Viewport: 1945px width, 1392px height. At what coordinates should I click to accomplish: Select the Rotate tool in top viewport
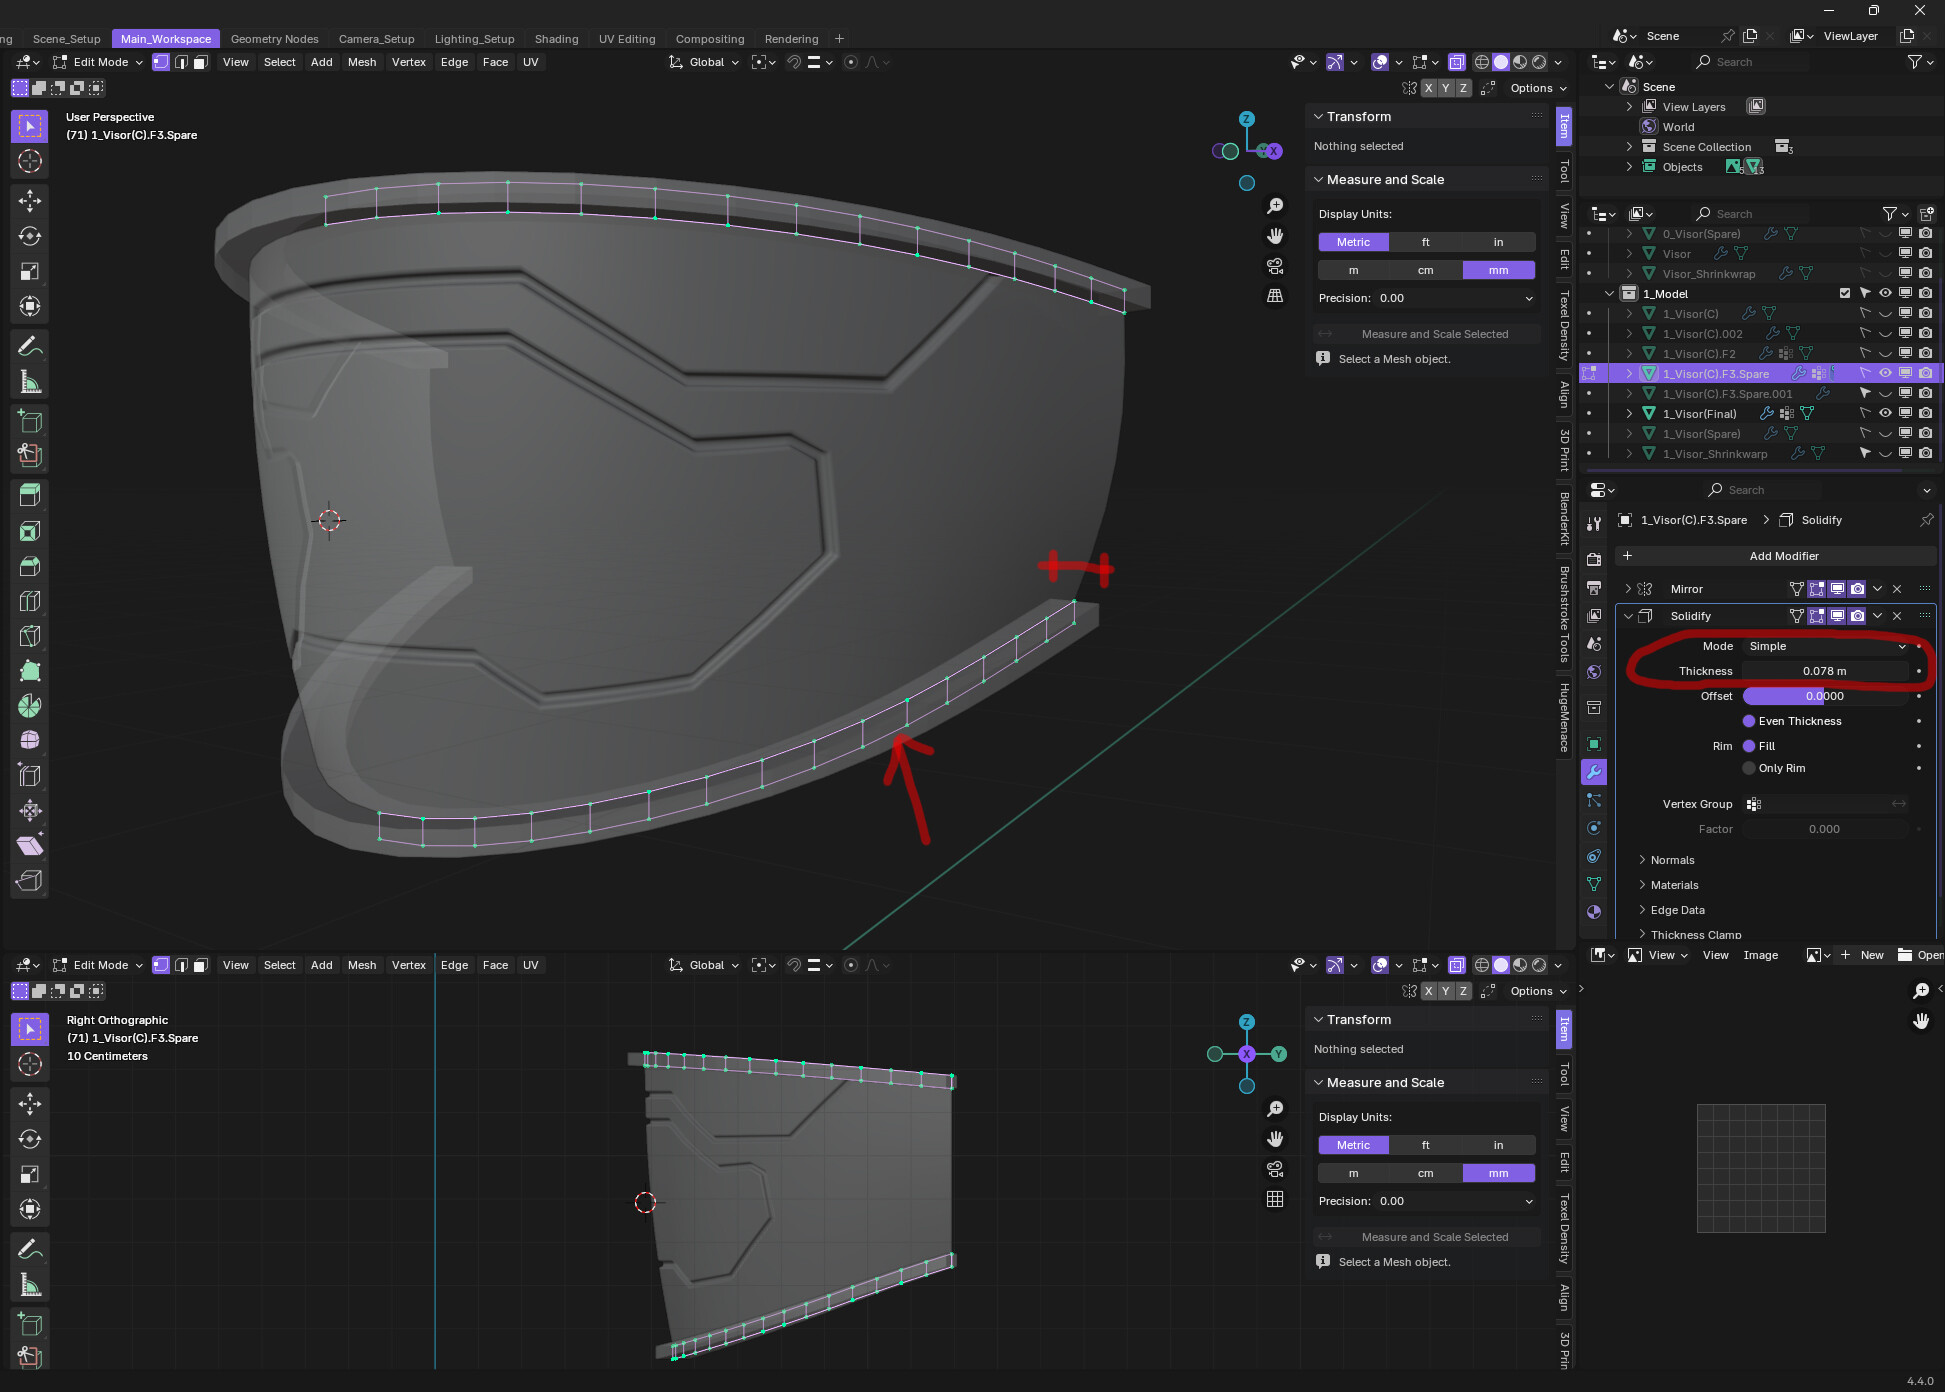[30, 236]
